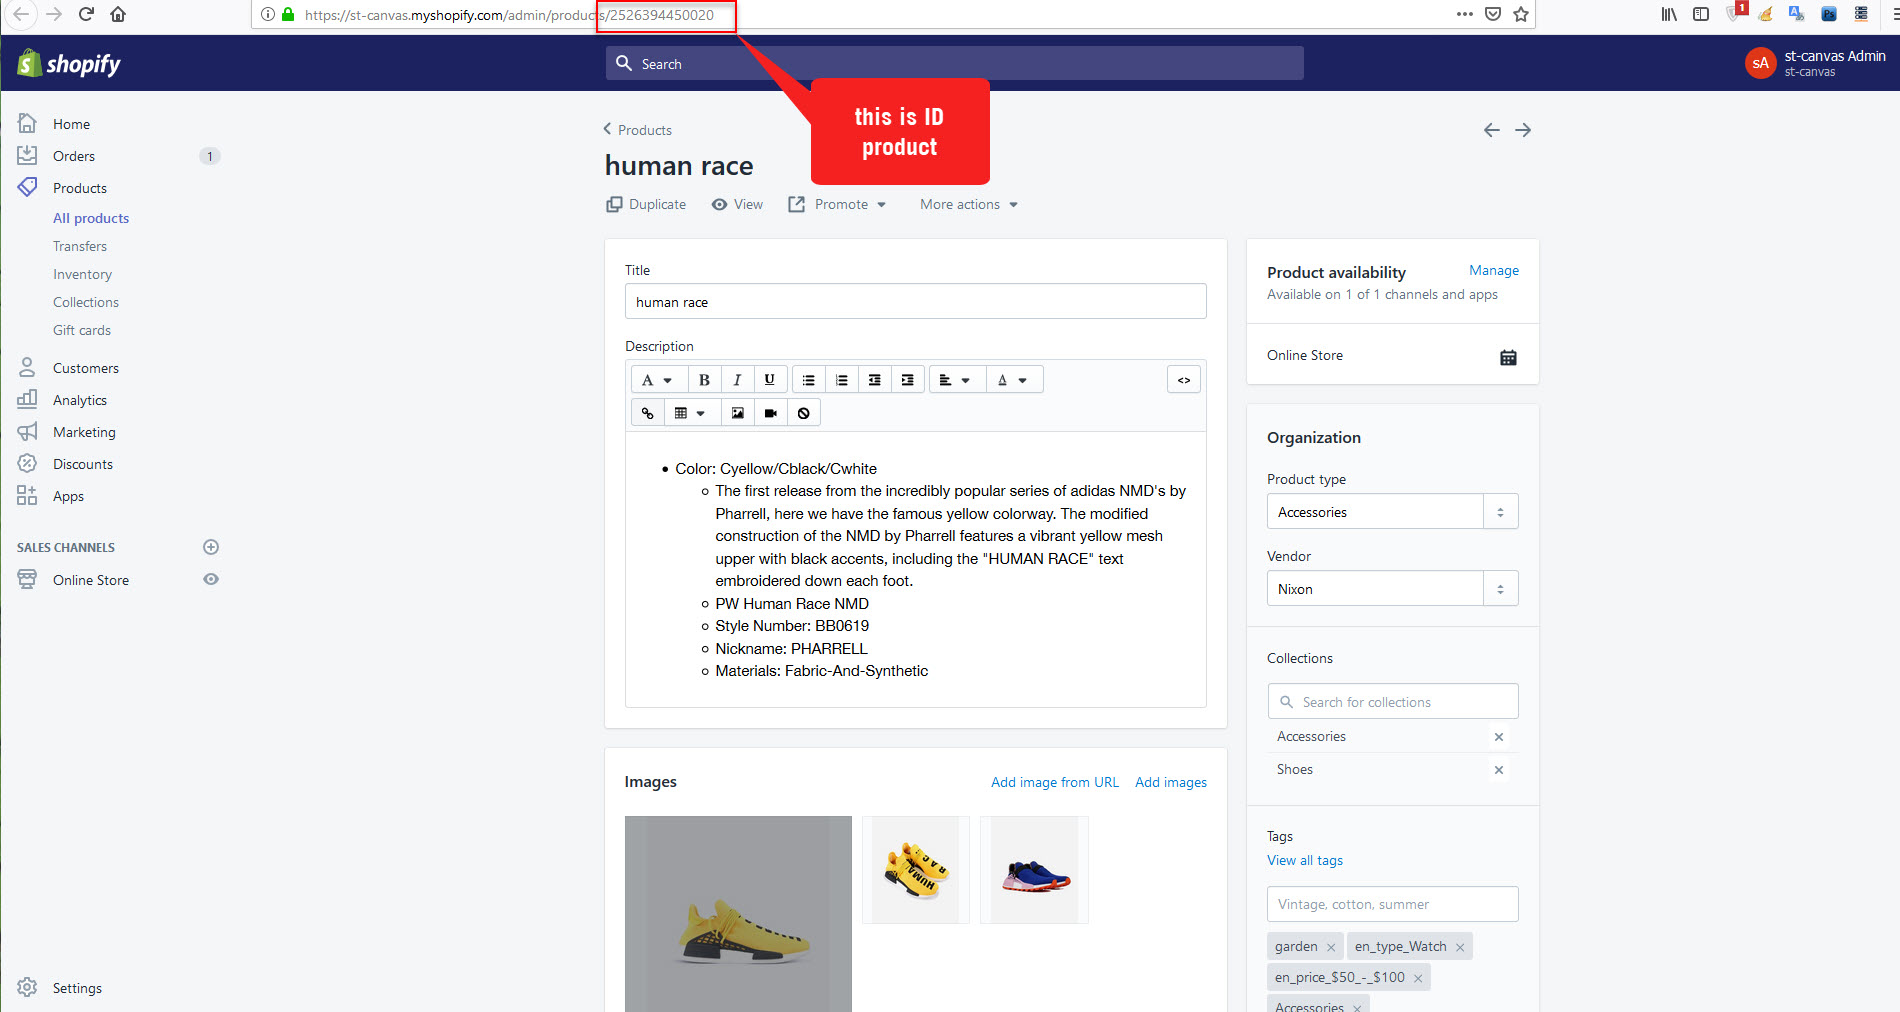
Task: Open Collections under Products
Action: (x=86, y=302)
